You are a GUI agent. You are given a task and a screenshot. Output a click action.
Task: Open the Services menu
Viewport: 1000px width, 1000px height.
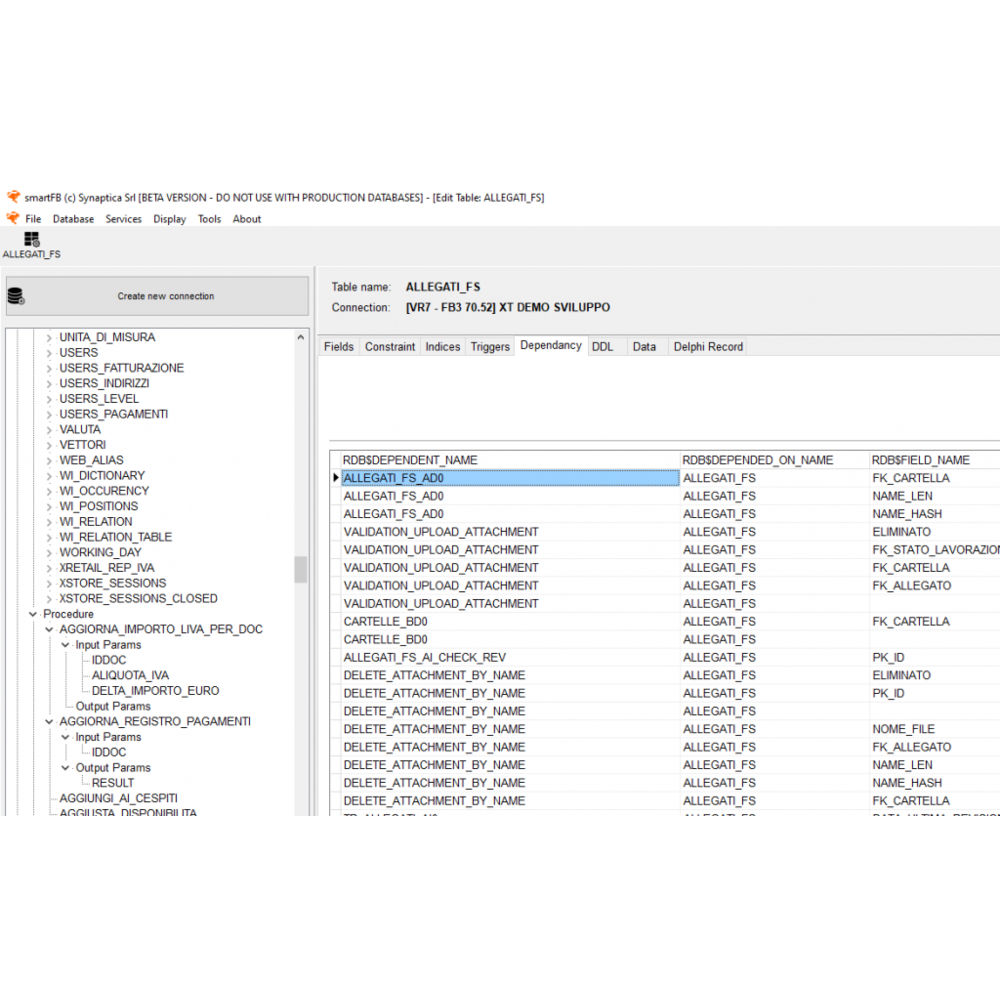pyautogui.click(x=123, y=219)
